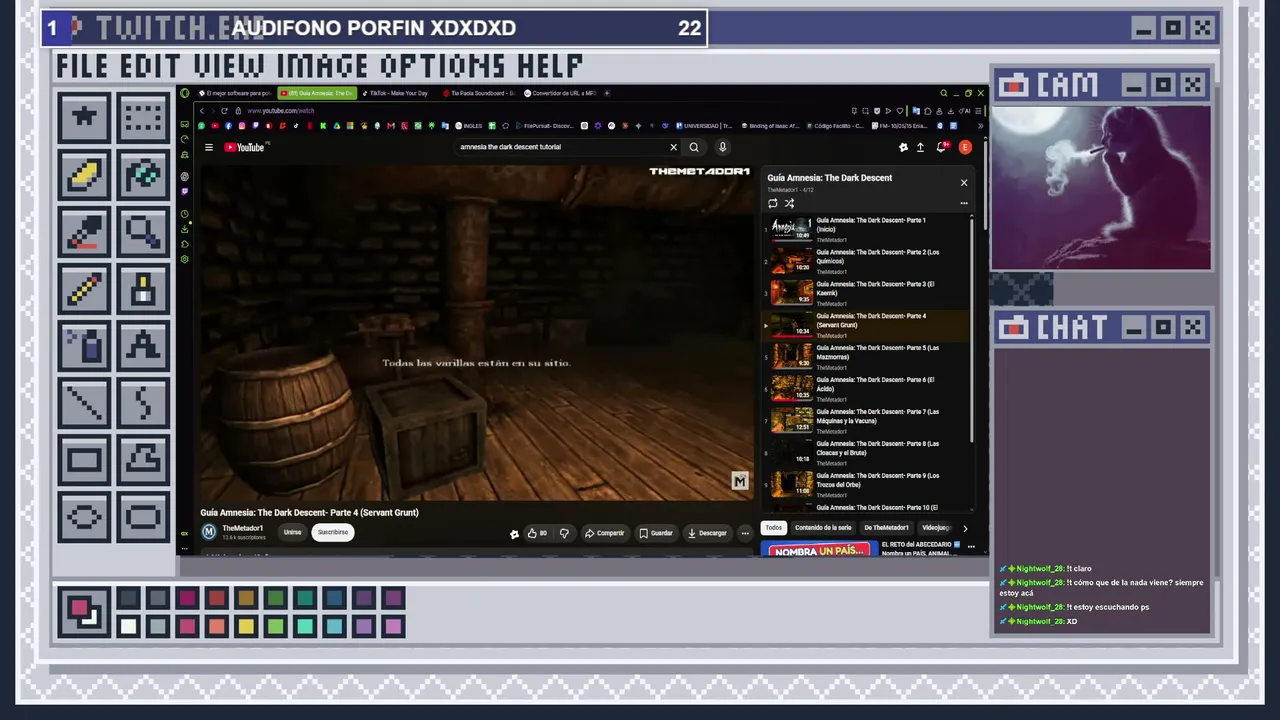Switch to the TikTok - Make Your Day tab
The width and height of the screenshot is (1280, 720).
click(x=397, y=93)
